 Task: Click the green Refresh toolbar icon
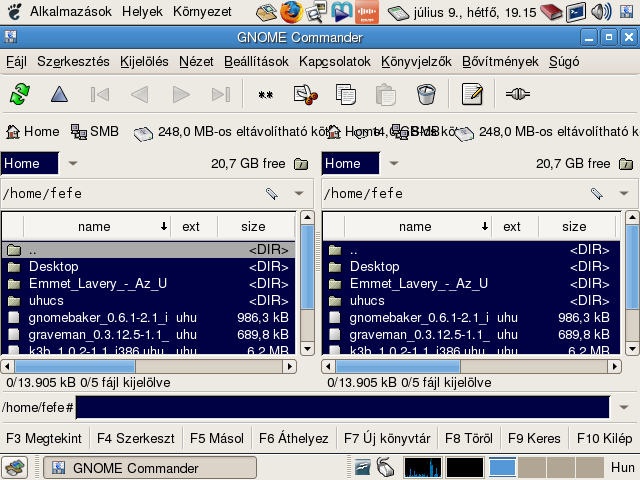20,94
